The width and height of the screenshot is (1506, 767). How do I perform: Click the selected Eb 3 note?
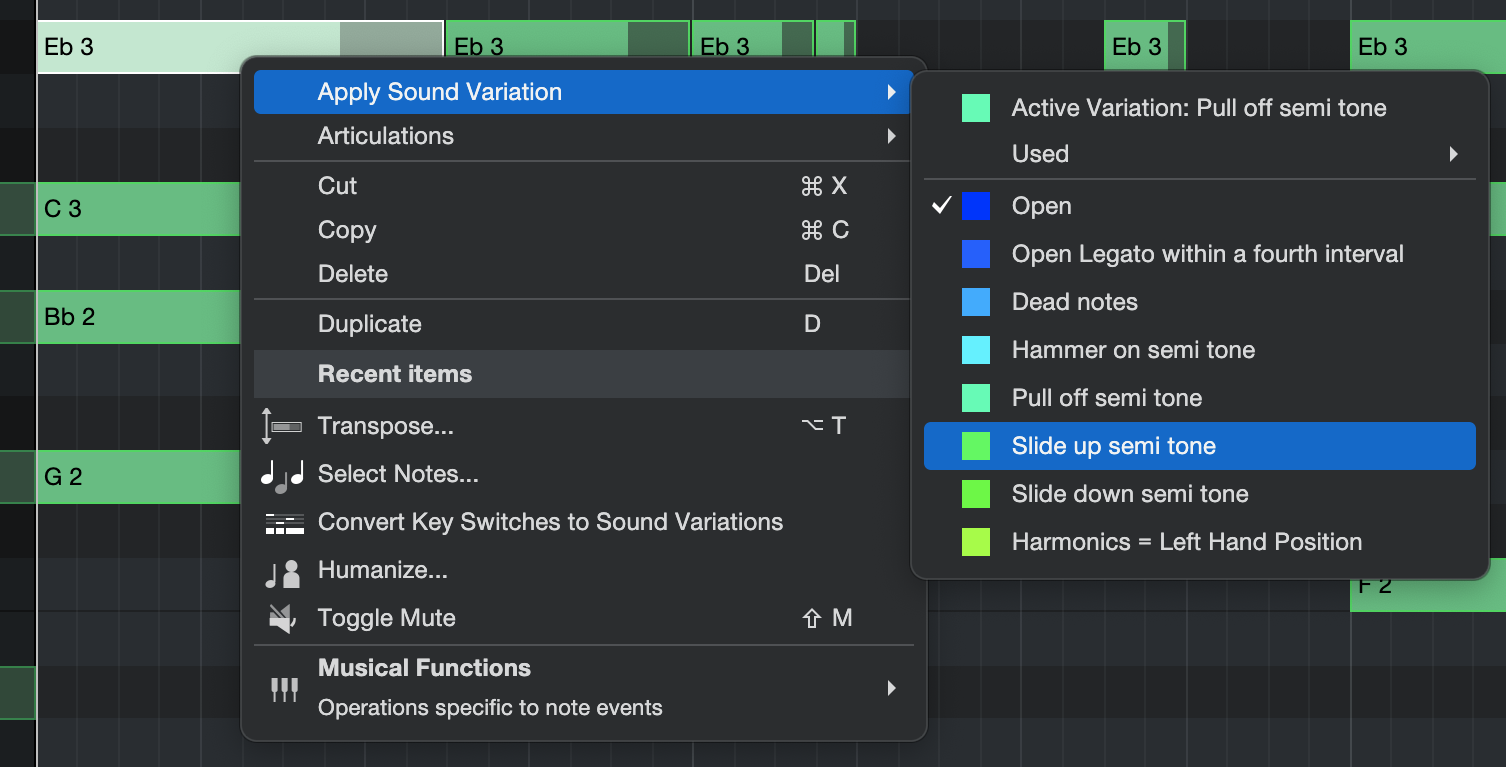240,46
